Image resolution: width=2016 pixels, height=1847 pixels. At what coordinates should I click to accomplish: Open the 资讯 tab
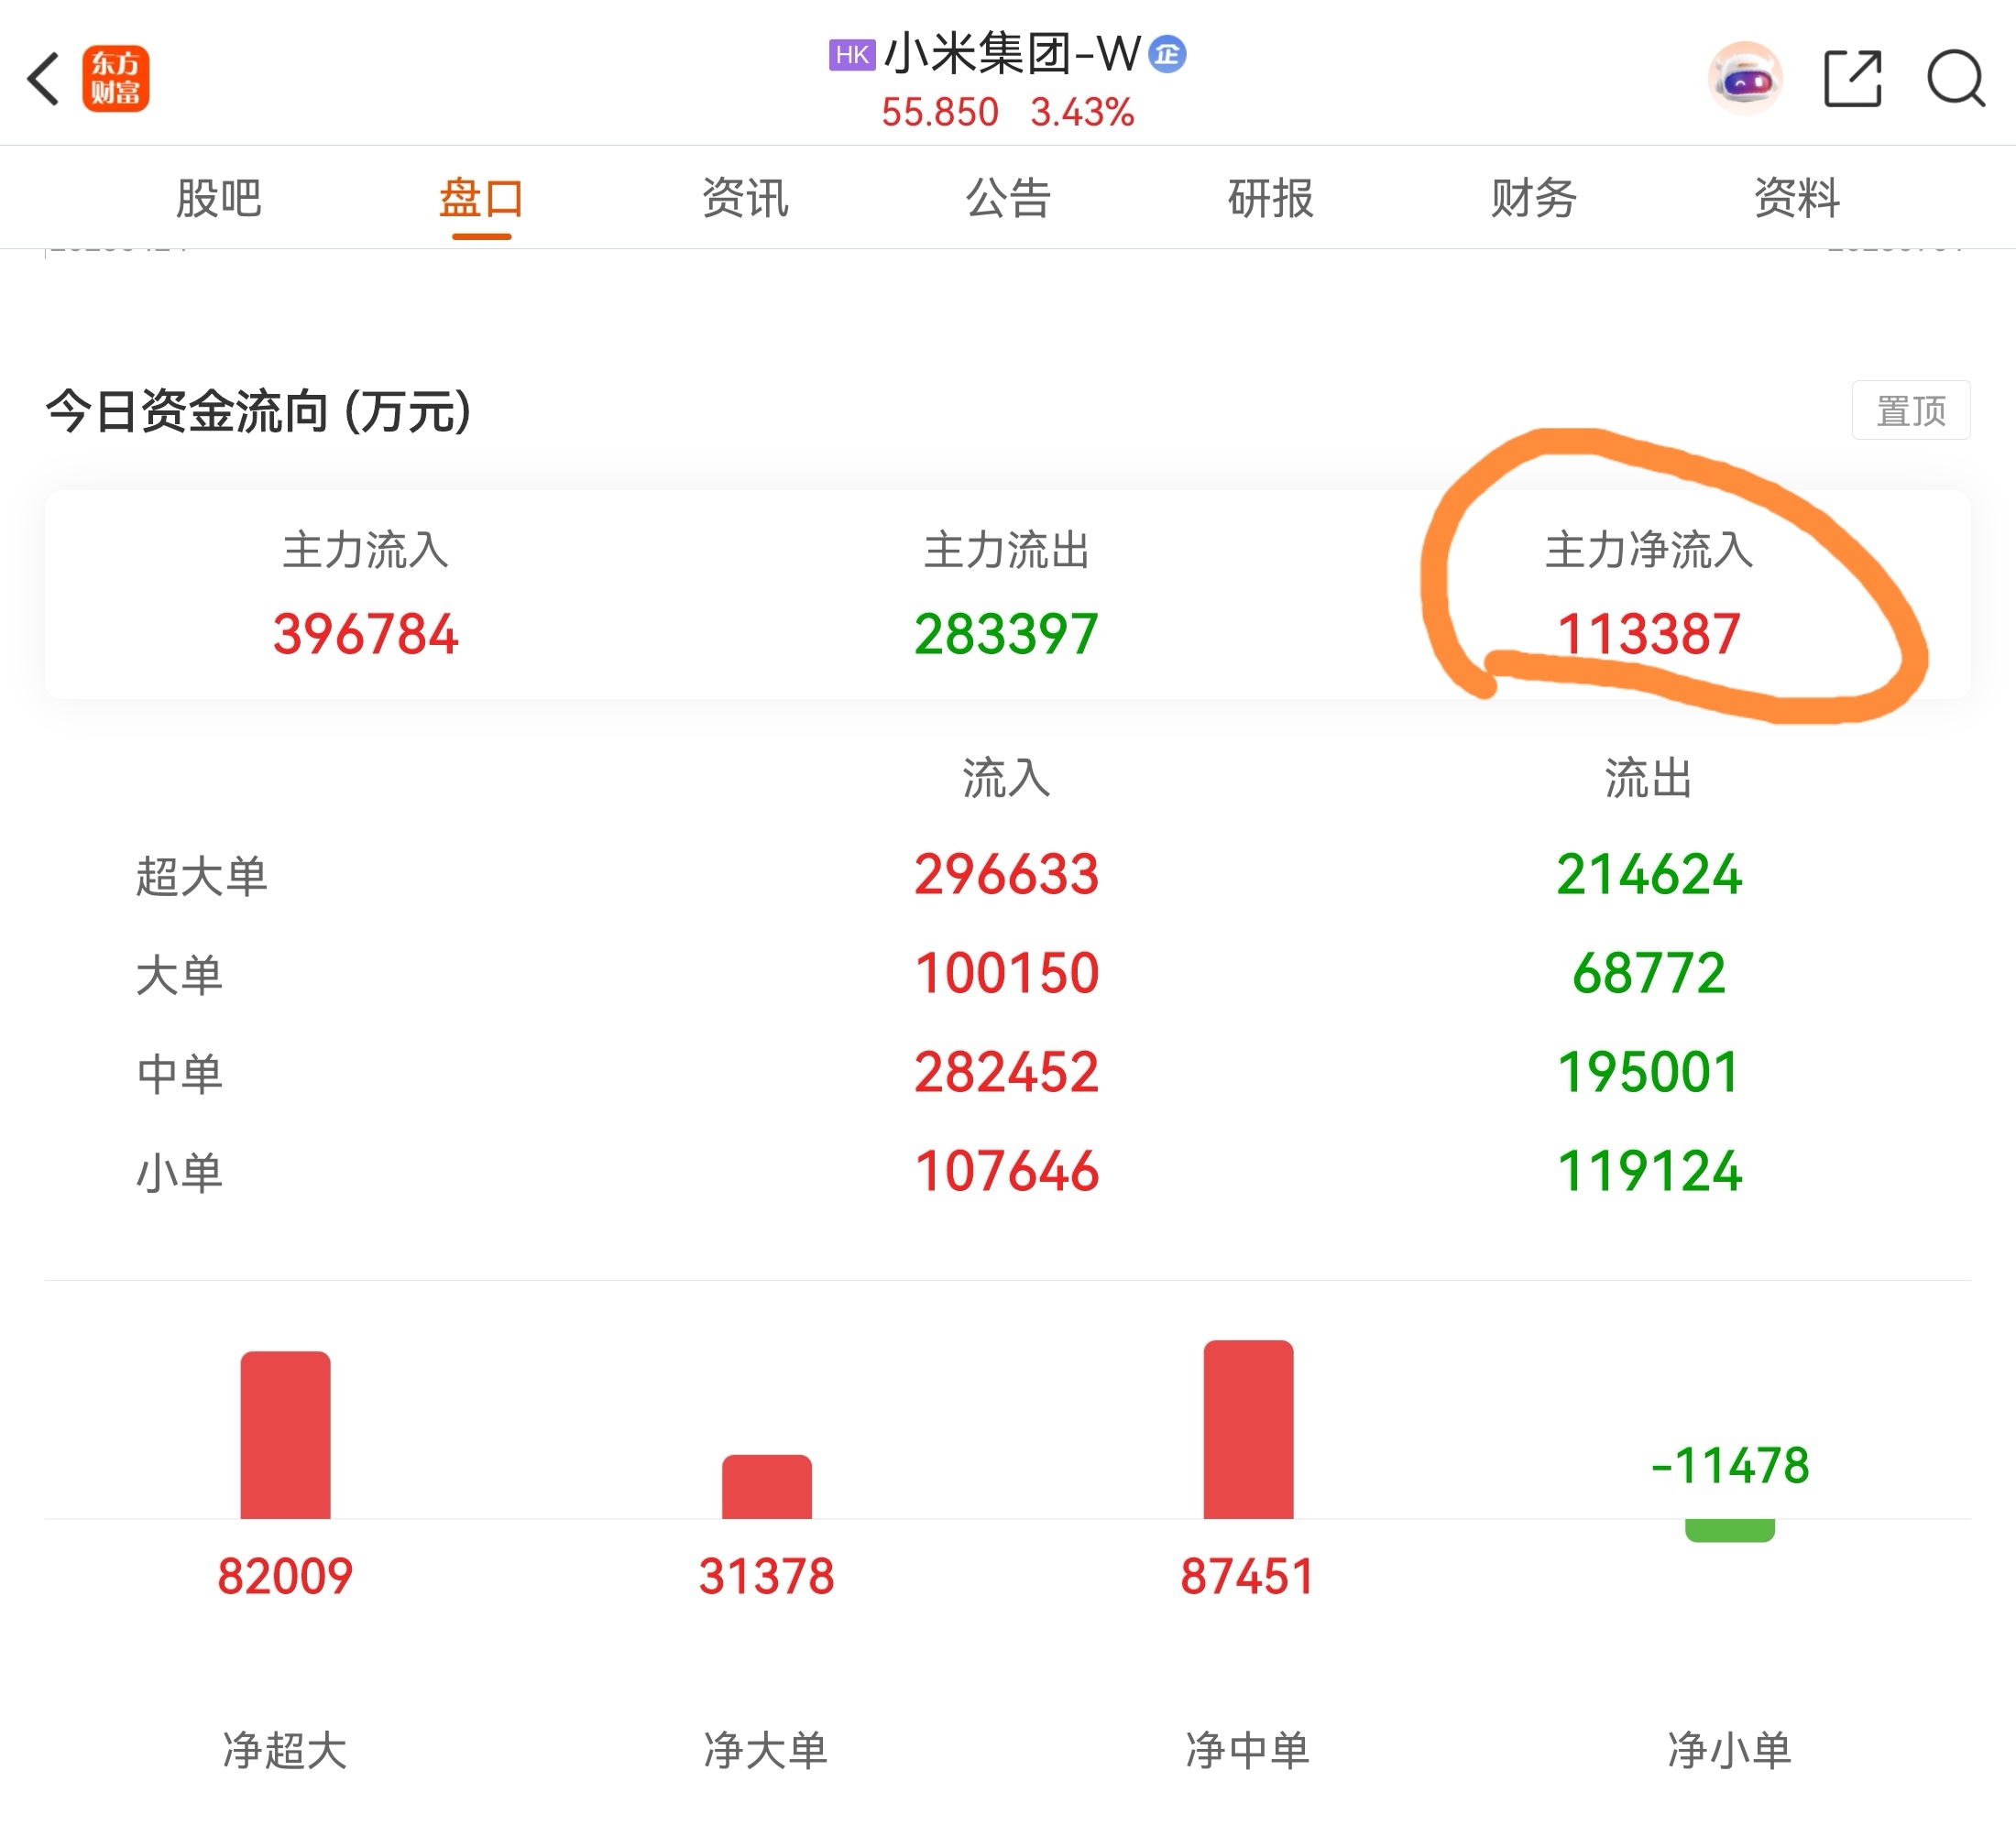pyautogui.click(x=745, y=197)
